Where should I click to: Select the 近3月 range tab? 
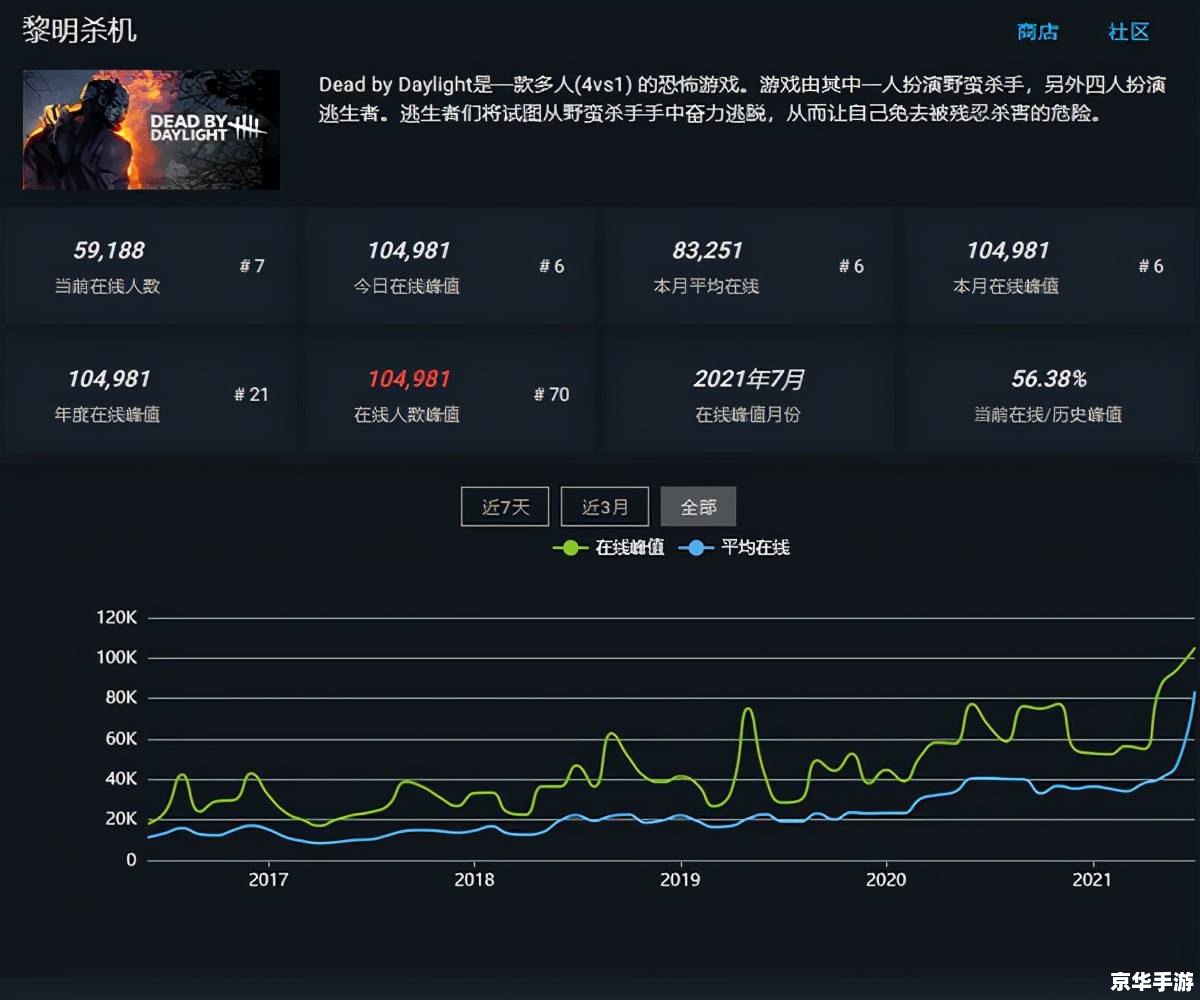[x=605, y=507]
